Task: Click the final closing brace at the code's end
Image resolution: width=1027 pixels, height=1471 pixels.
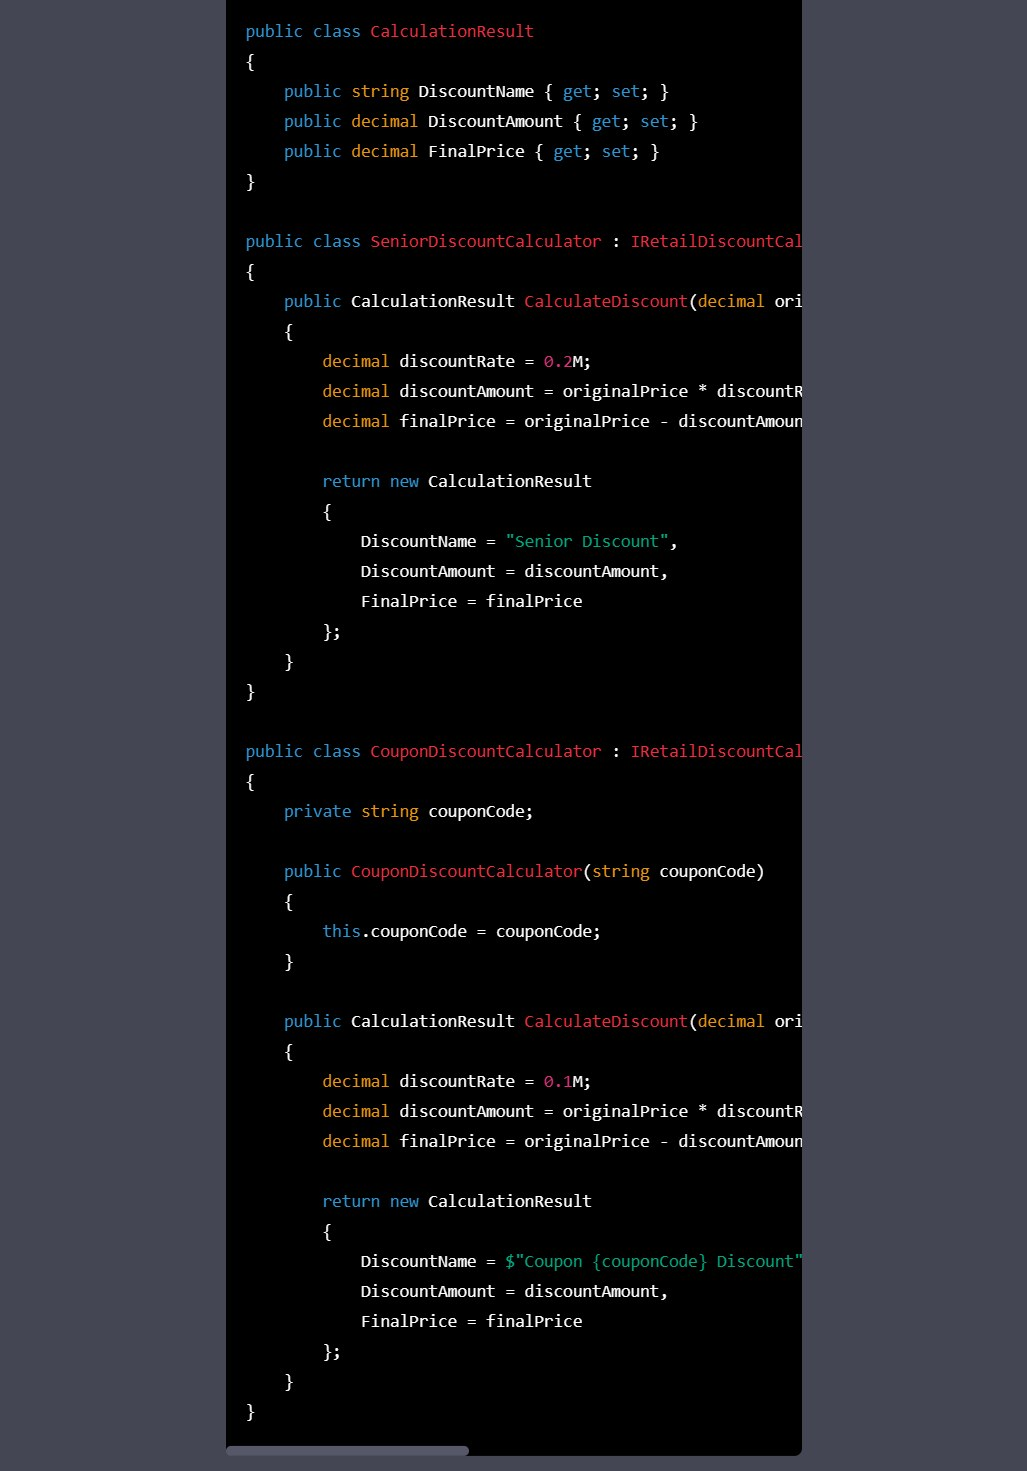Action: pyautogui.click(x=250, y=1412)
